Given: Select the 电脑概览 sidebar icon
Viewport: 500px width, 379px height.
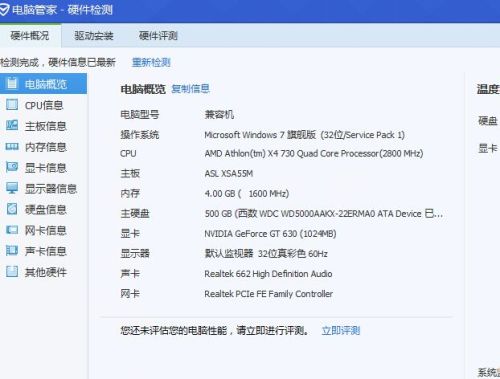Looking at the screenshot, I should click(12, 83).
